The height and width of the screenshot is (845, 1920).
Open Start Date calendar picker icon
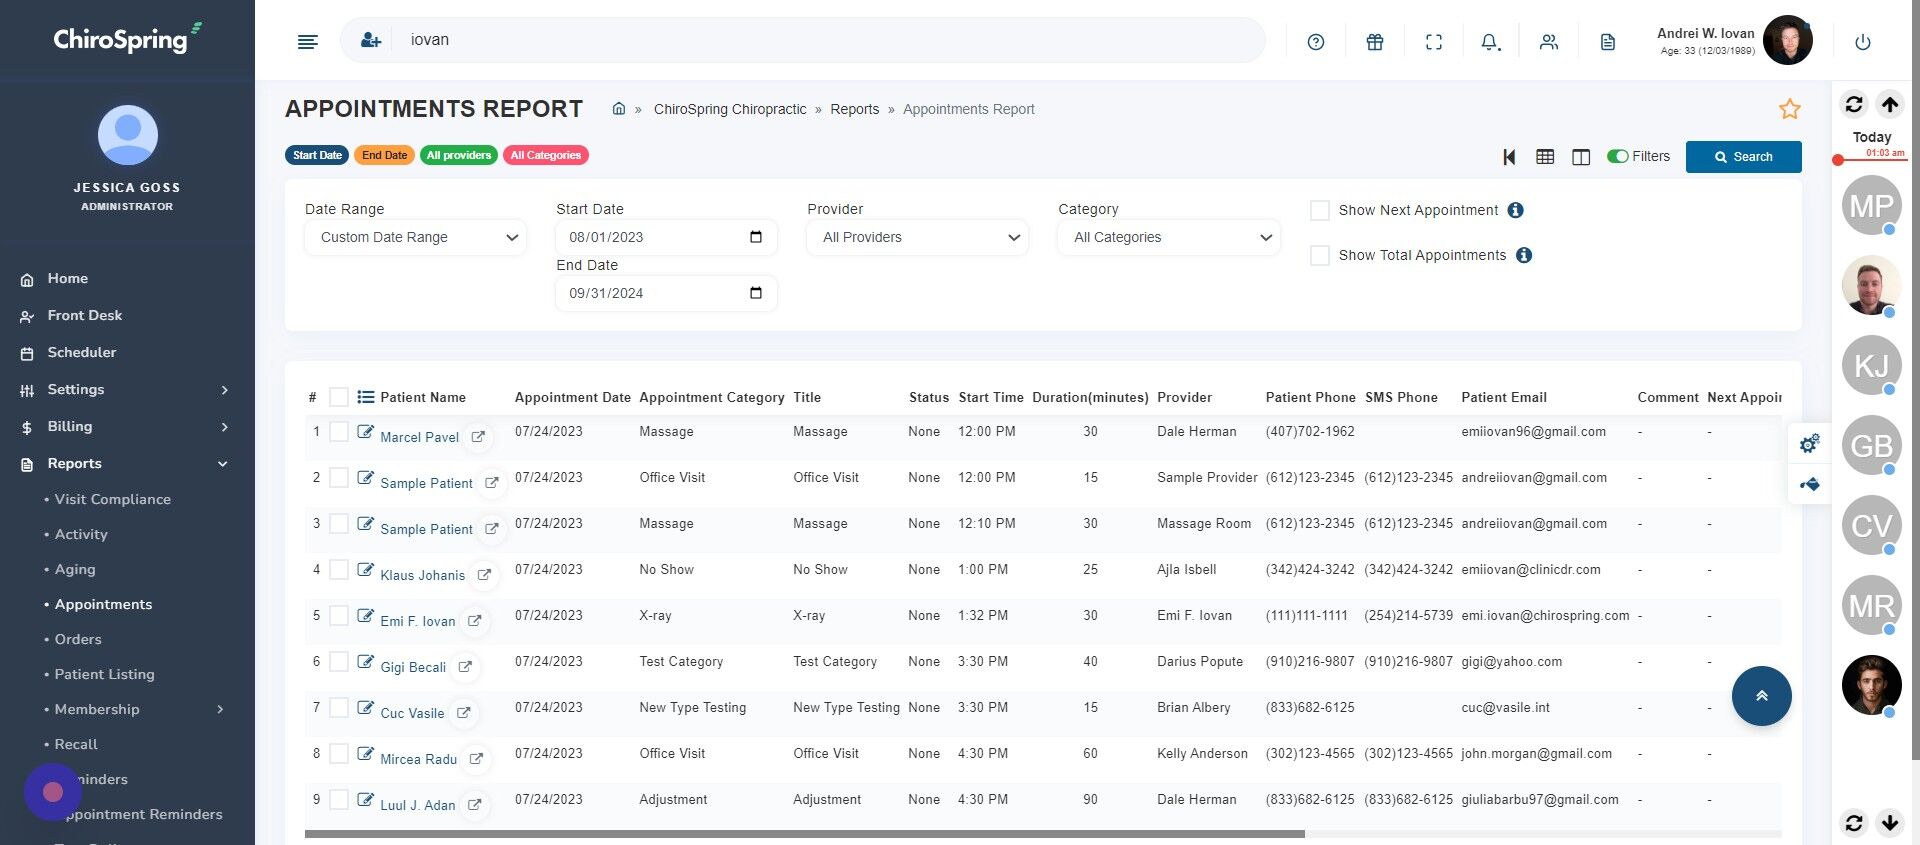click(756, 237)
